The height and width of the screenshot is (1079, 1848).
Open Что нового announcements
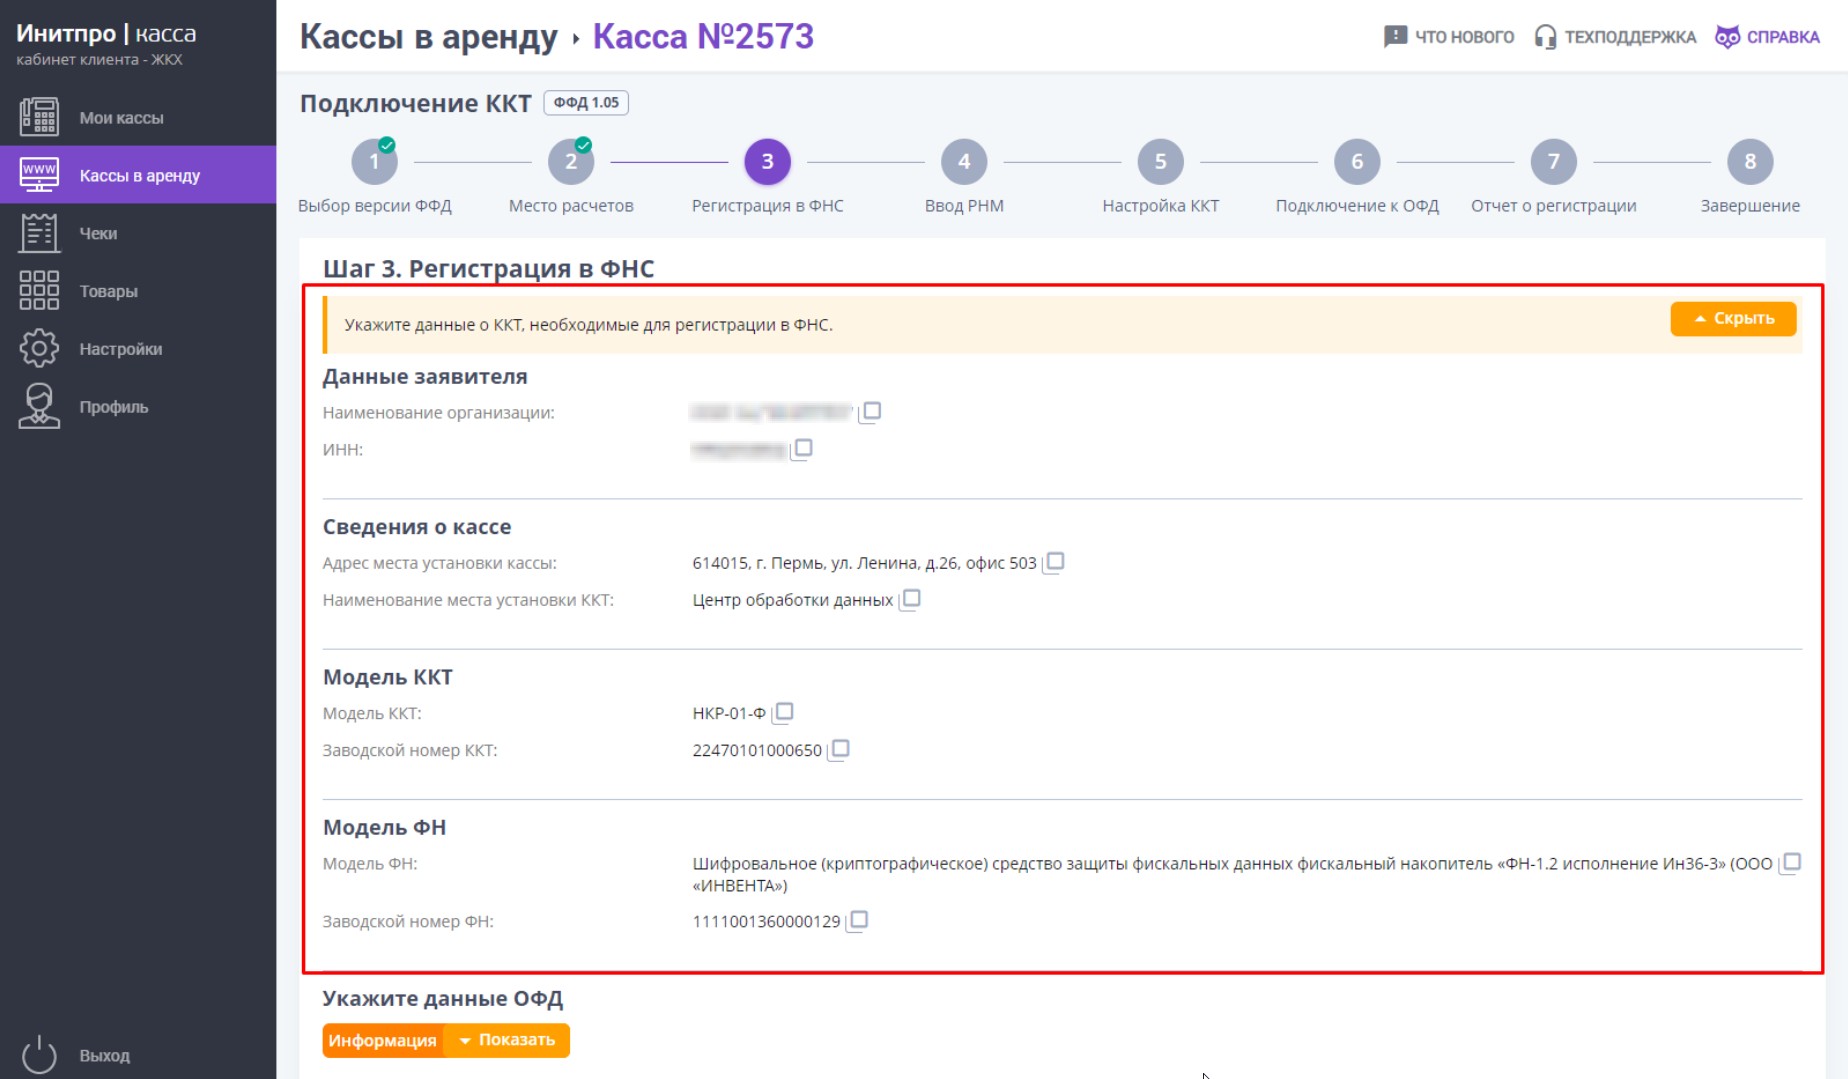(1449, 37)
